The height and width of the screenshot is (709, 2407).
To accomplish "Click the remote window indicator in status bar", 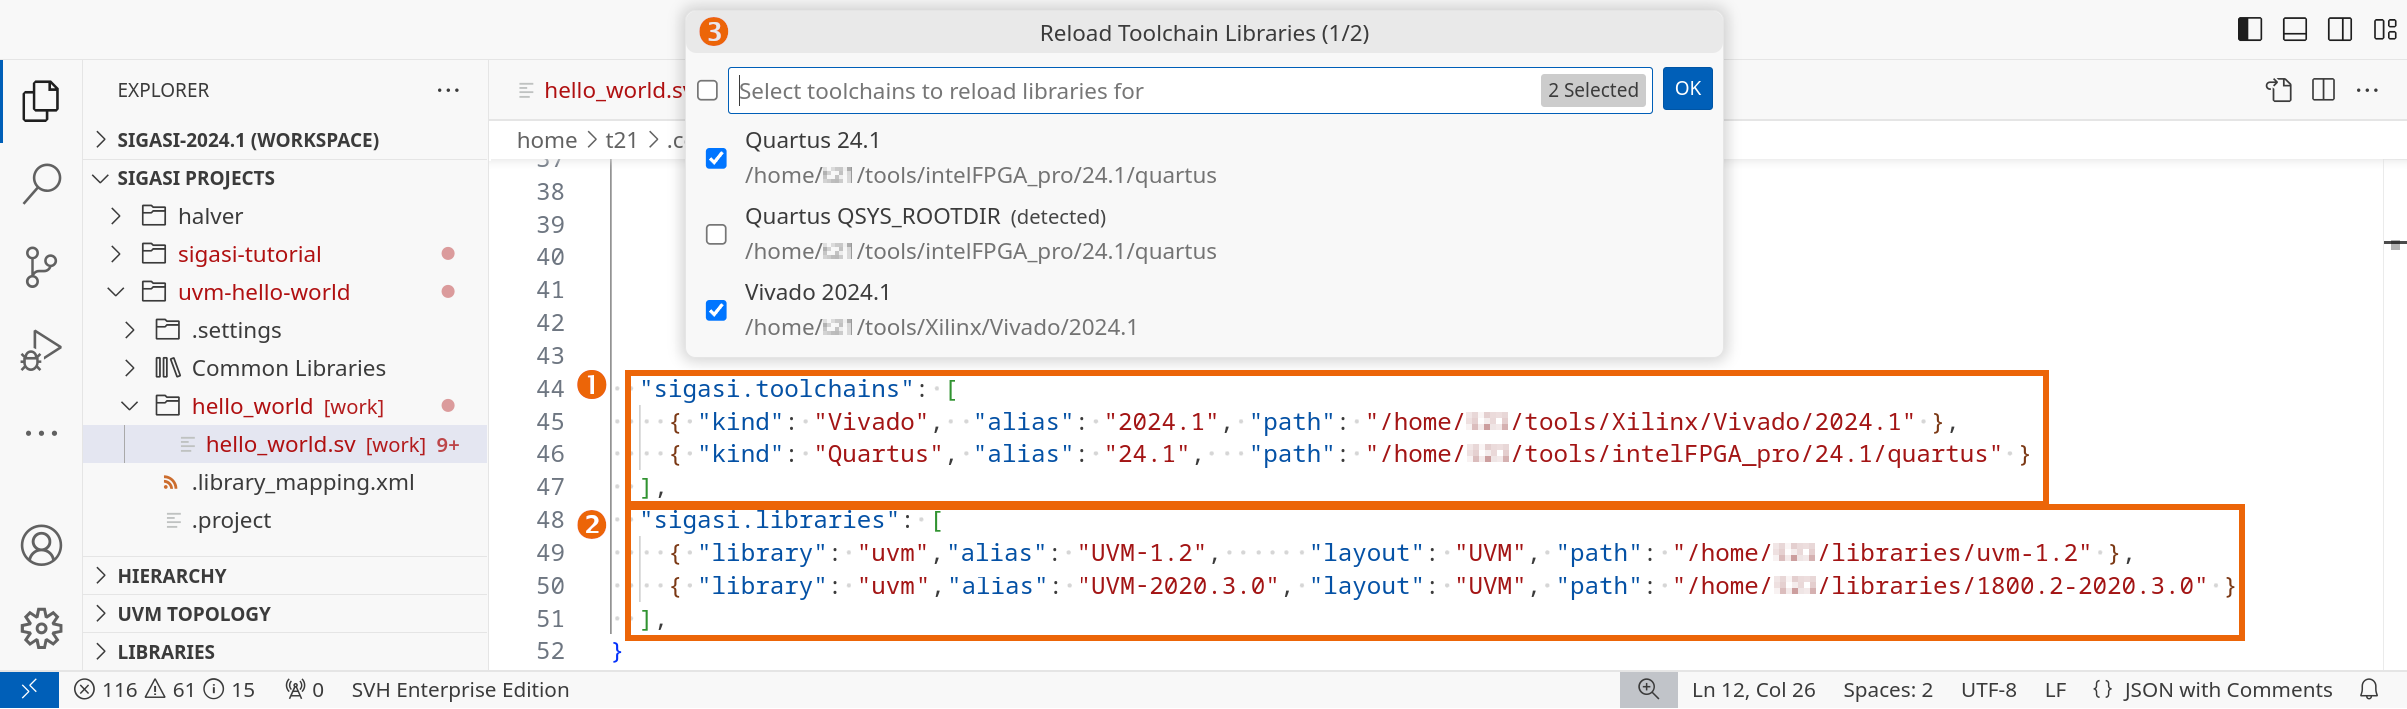I will click(29, 690).
